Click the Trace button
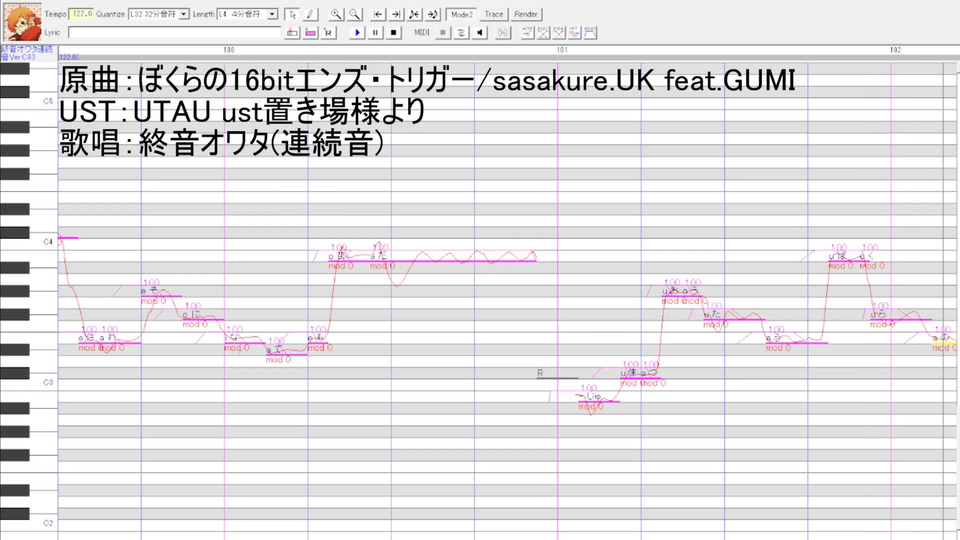 tap(493, 14)
